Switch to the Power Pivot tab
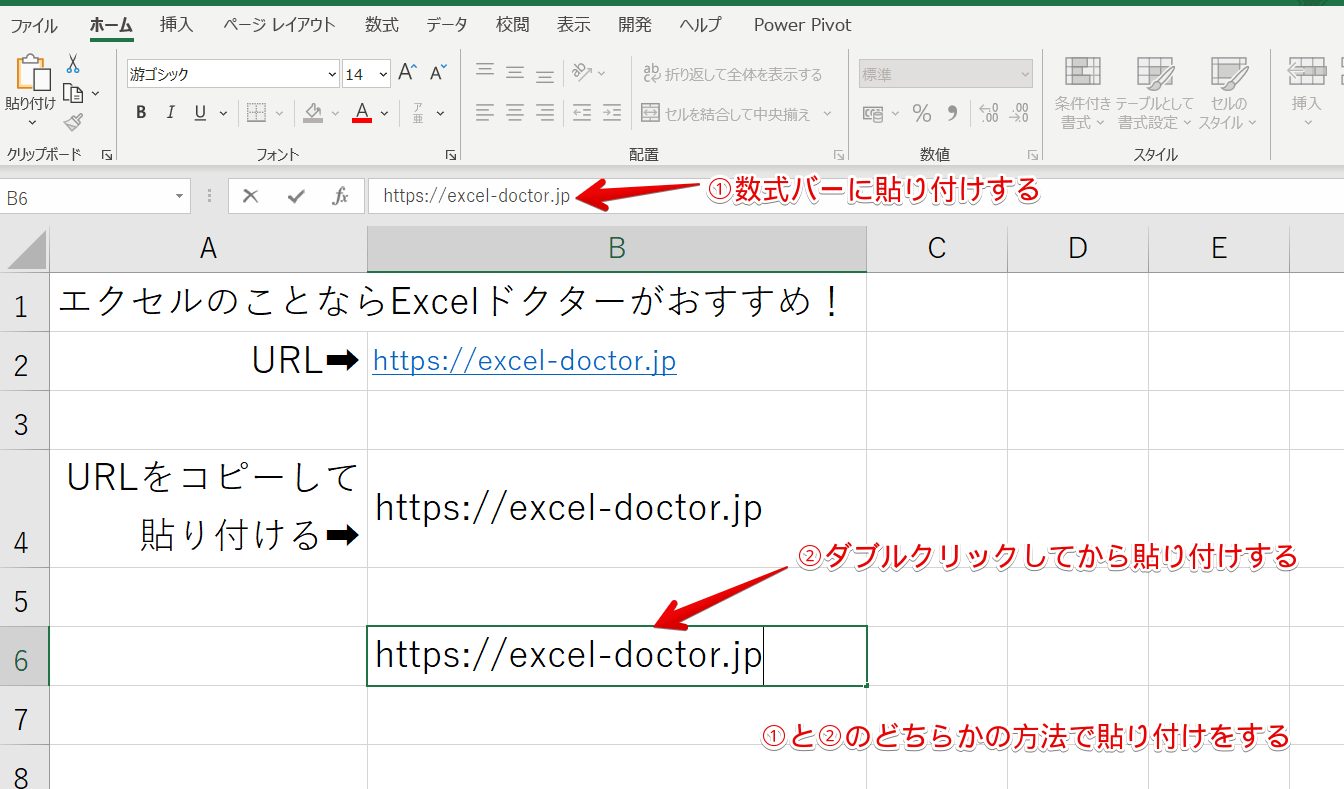 point(803,25)
